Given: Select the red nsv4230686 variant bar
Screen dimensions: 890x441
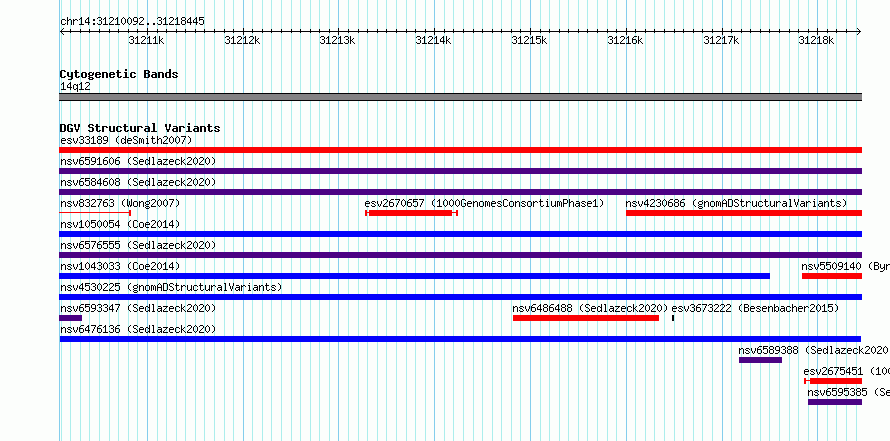Looking at the screenshot, I should 744,213.
